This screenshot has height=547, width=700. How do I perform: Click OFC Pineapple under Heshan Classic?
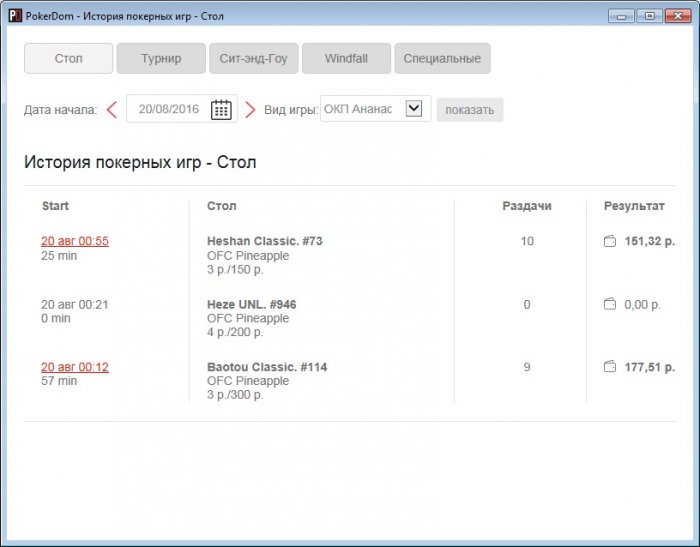pos(248,256)
